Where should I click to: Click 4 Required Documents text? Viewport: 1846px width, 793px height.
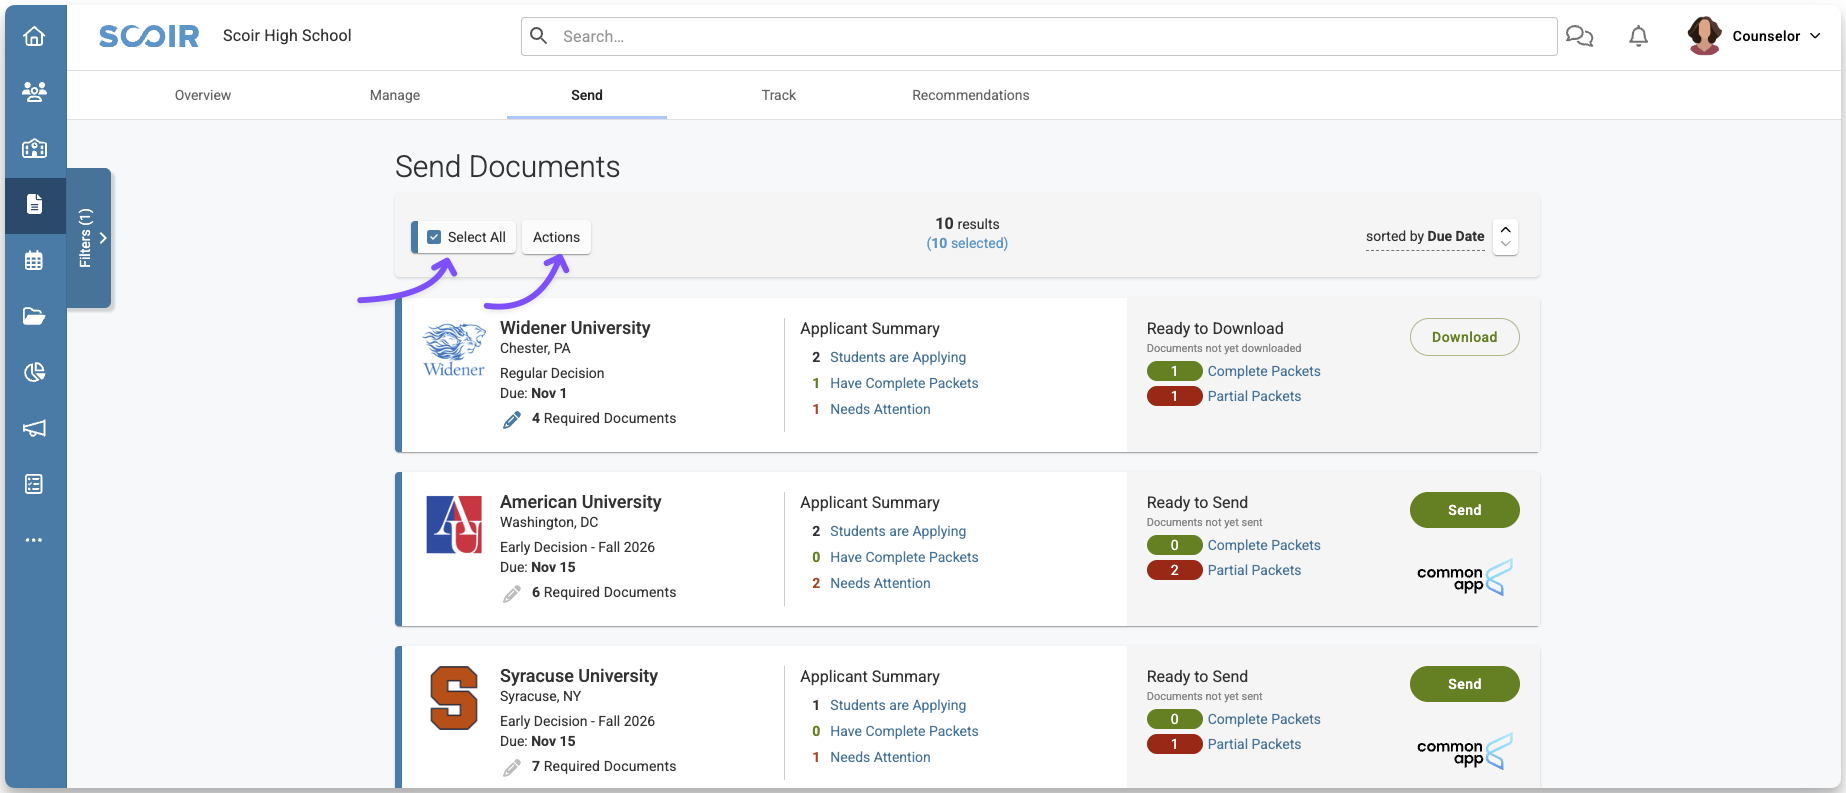[x=604, y=418]
